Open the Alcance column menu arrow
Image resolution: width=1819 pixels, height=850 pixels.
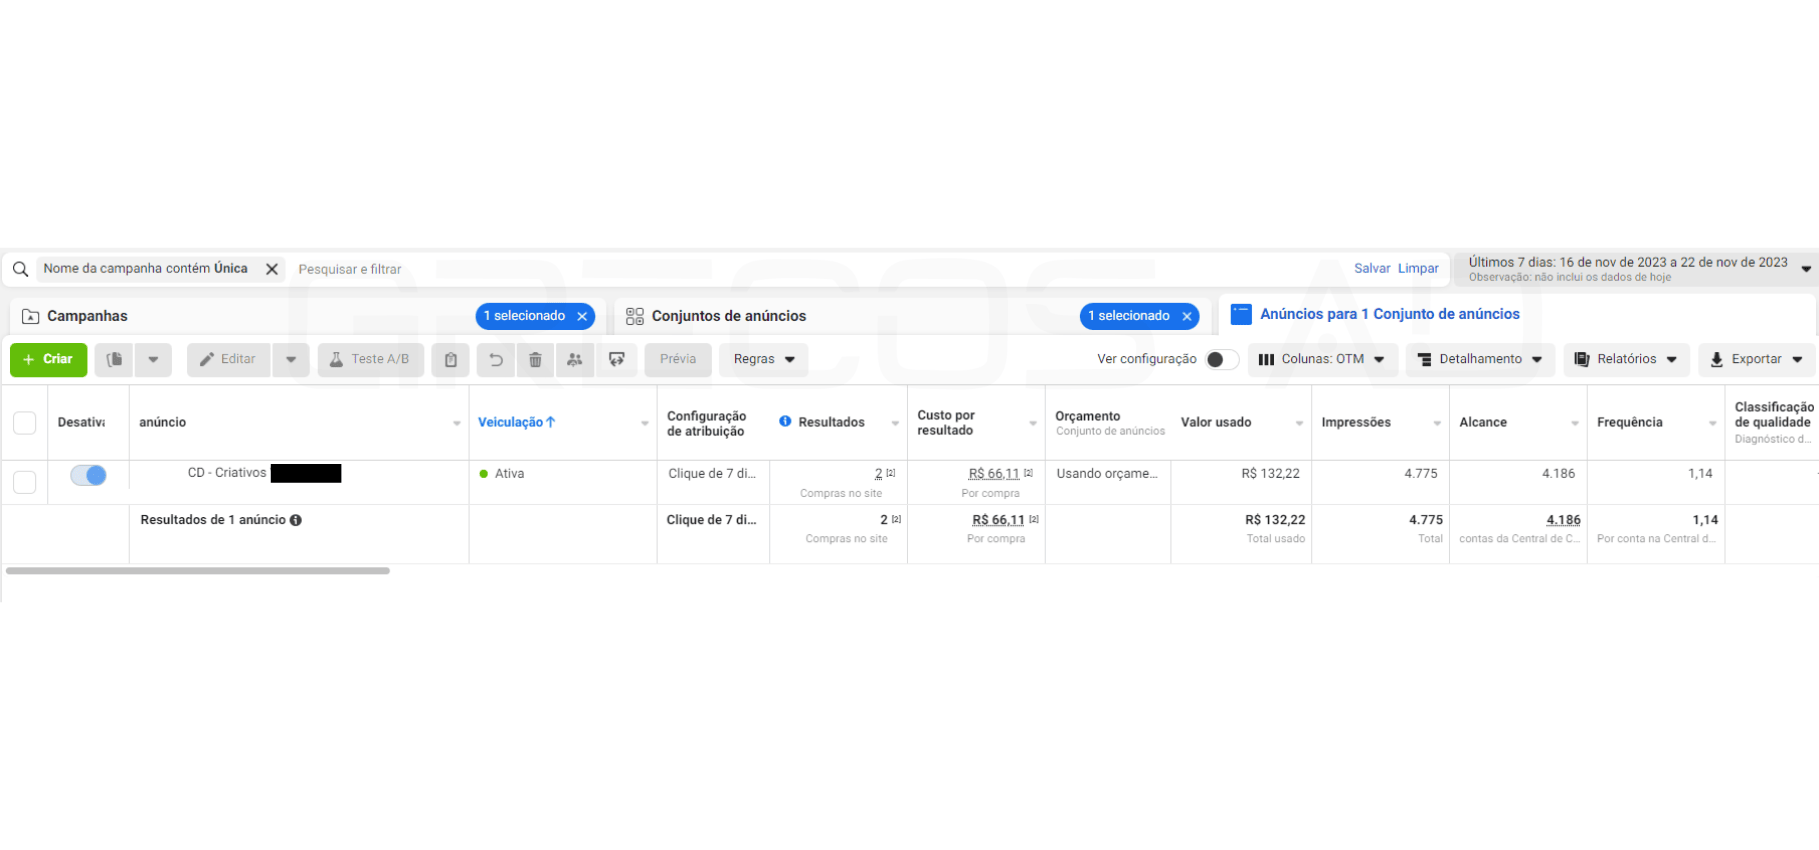[x=1575, y=423]
